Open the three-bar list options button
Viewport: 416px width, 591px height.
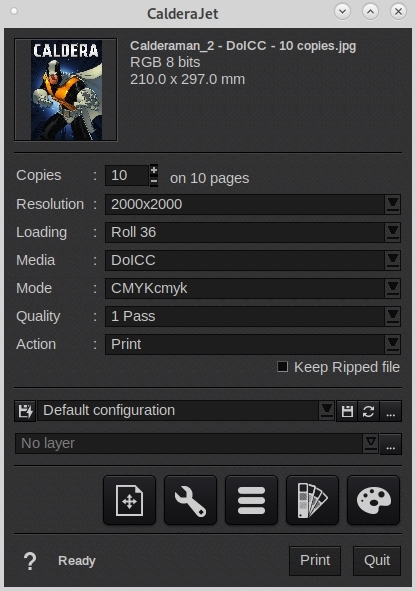(x=251, y=500)
